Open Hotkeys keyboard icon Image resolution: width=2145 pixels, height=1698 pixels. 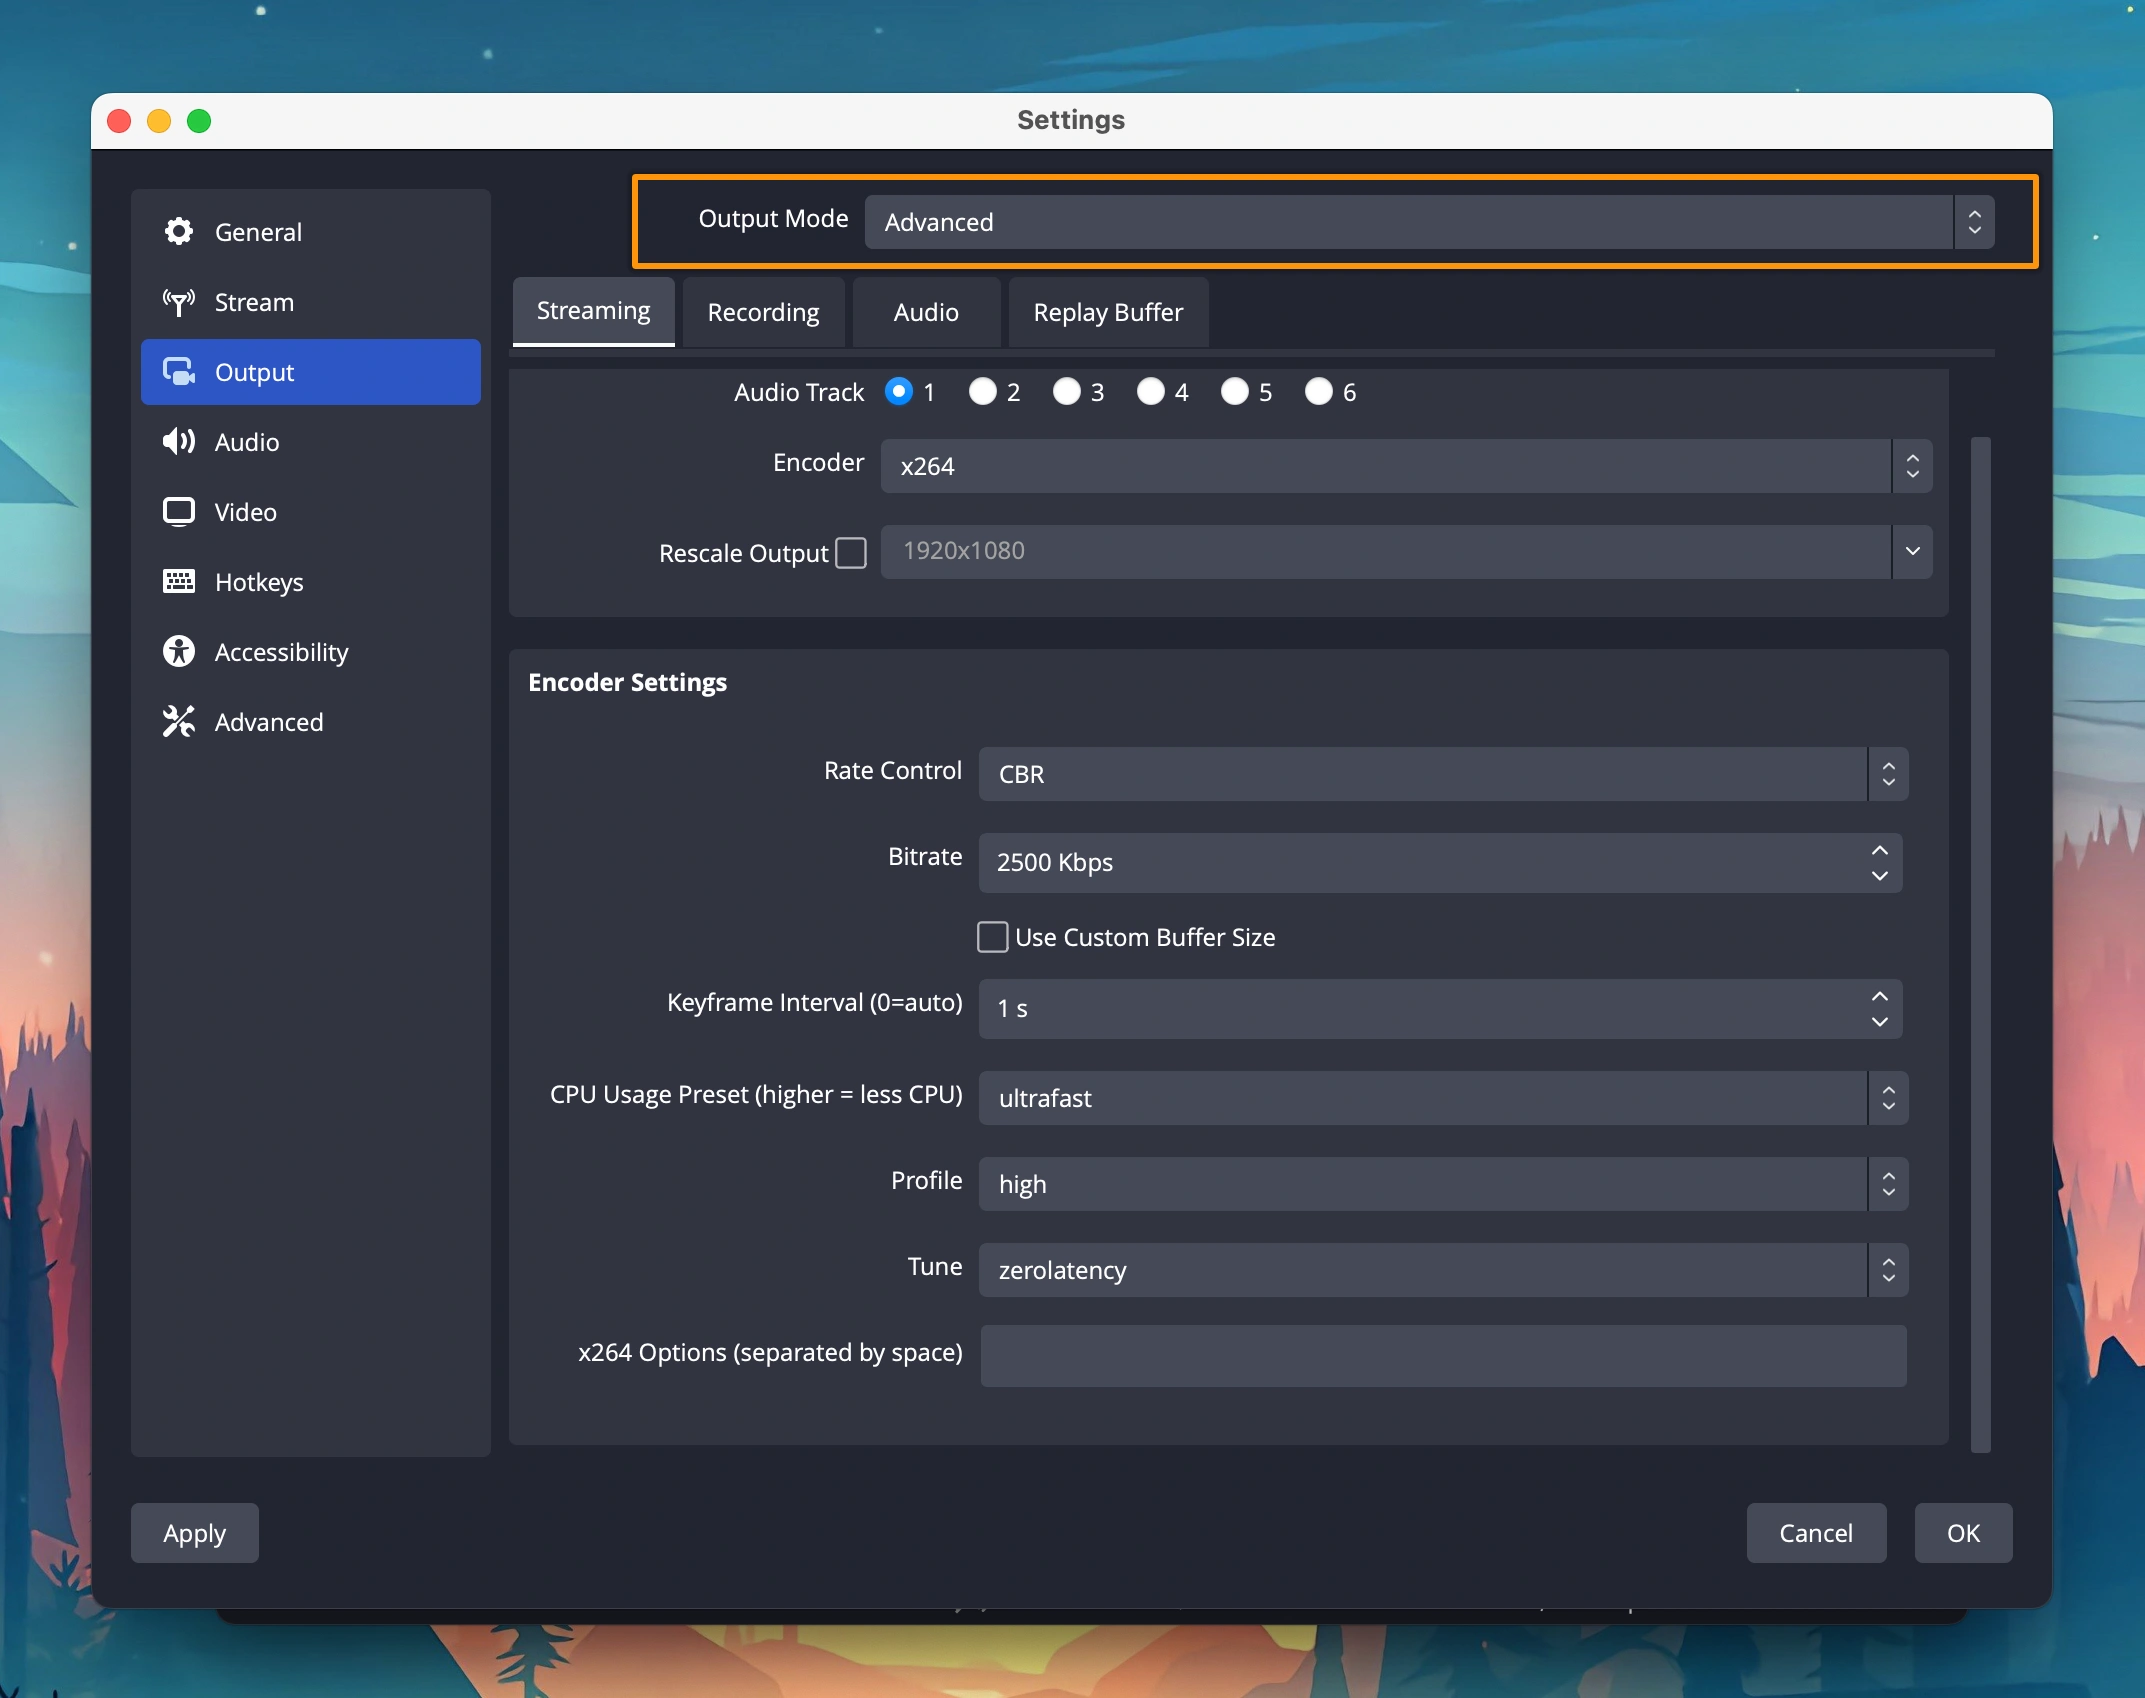[179, 582]
